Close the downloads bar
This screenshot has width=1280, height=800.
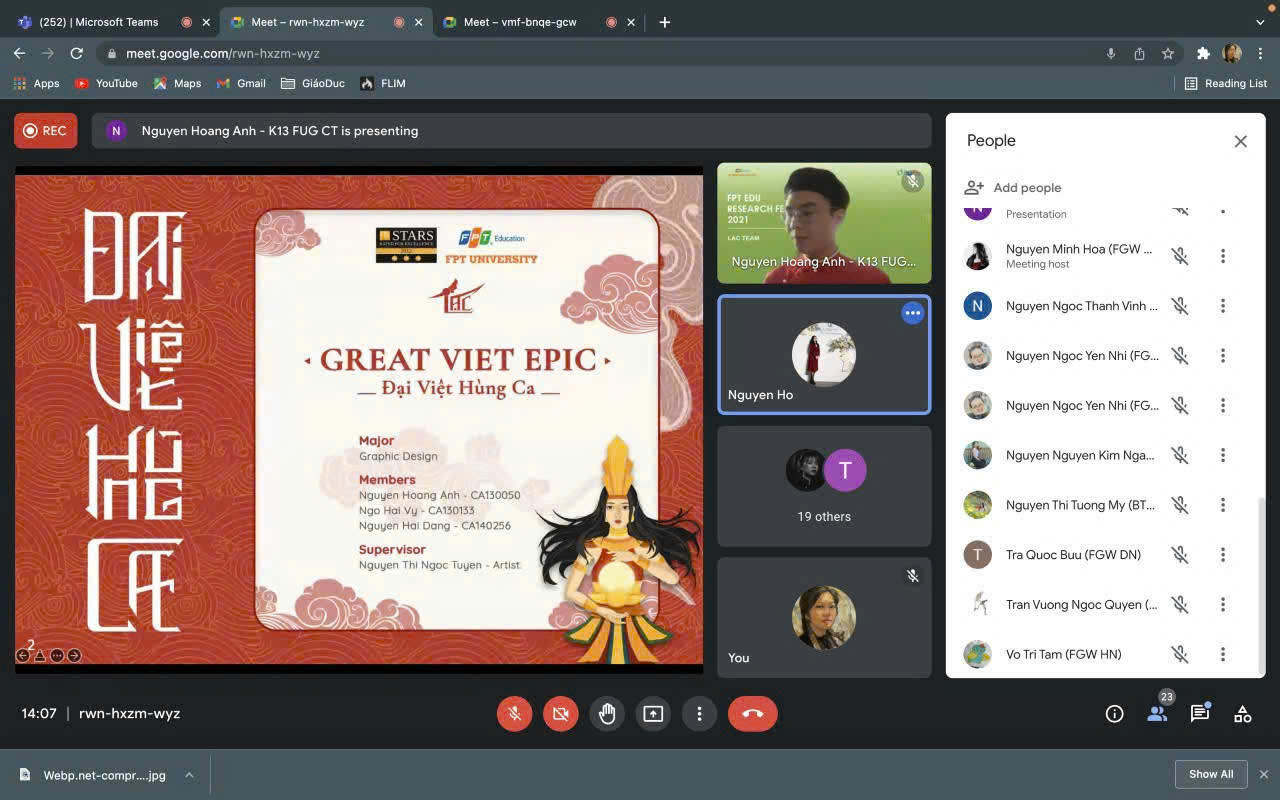click(x=1264, y=774)
